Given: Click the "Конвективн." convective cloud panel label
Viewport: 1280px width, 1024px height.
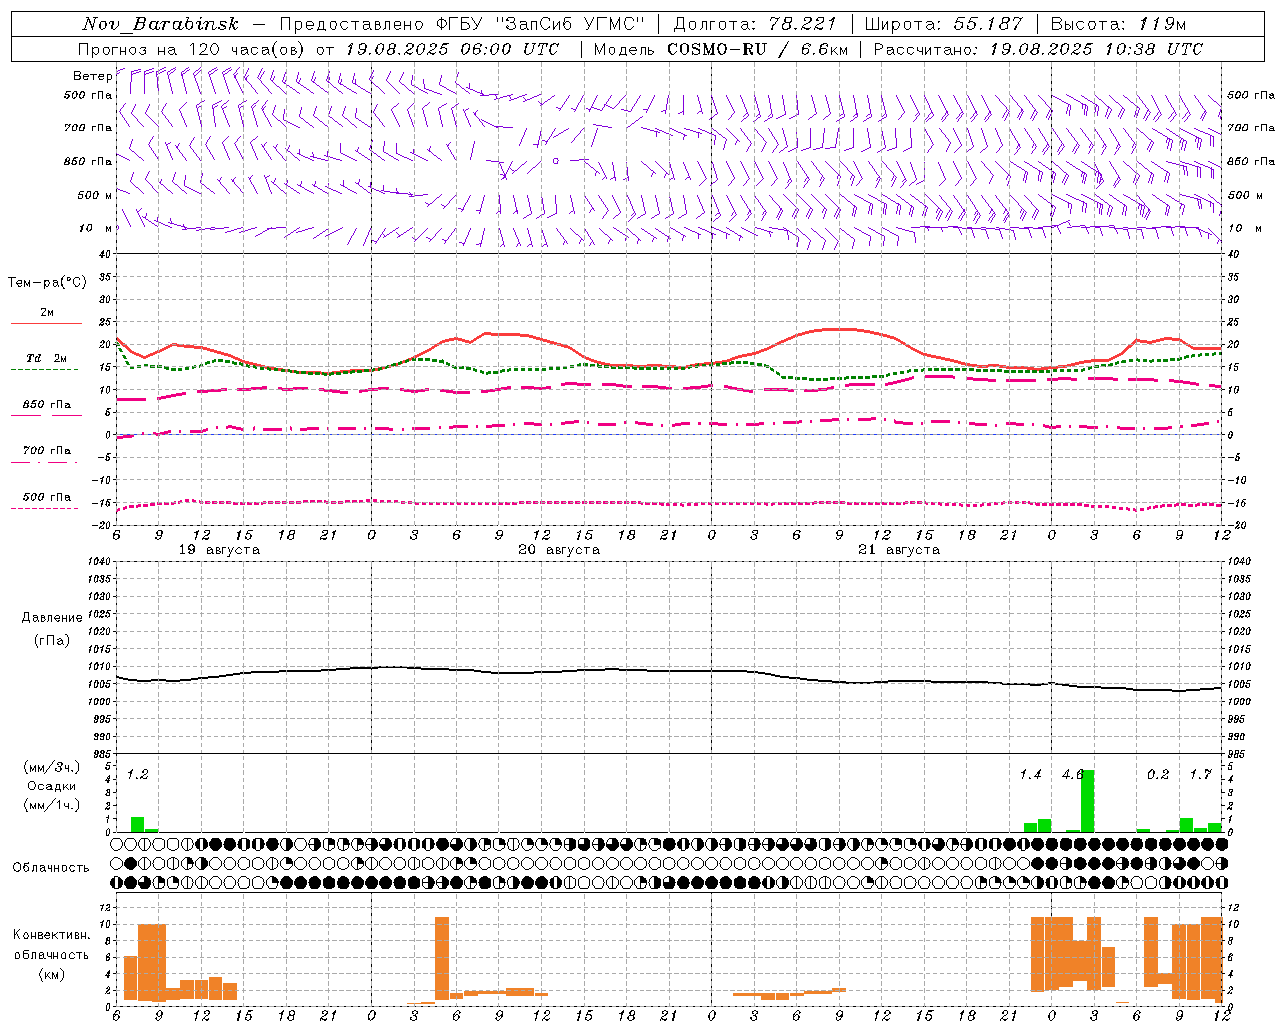Looking at the screenshot, I should (52, 935).
